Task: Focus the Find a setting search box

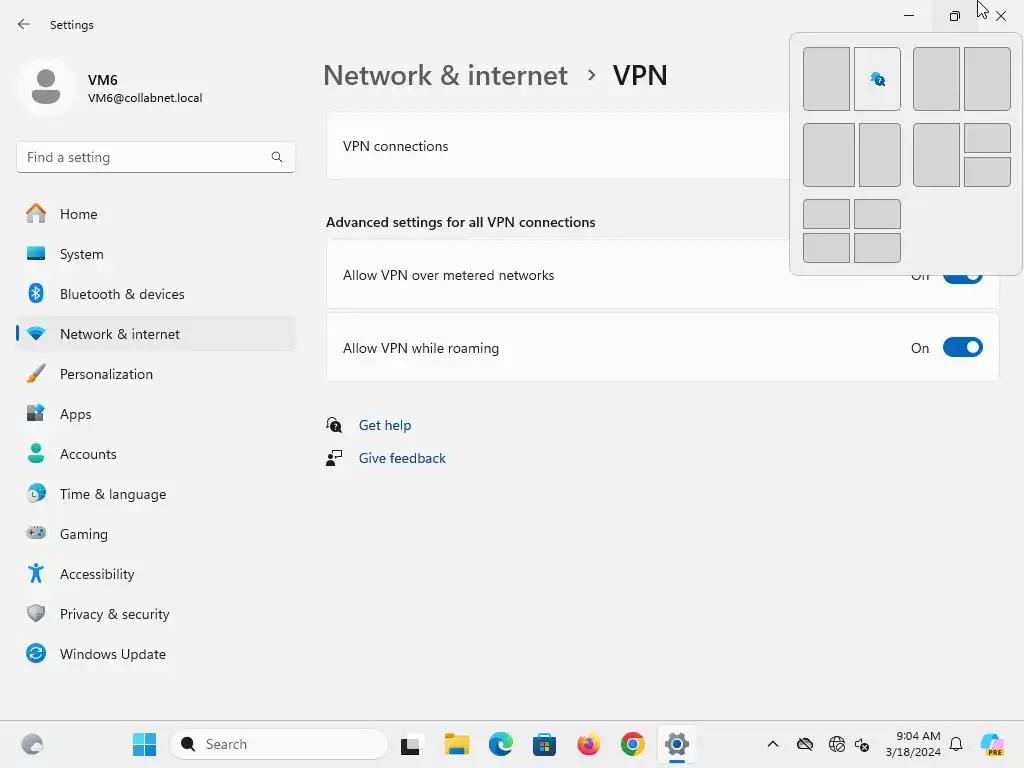Action: click(x=155, y=157)
